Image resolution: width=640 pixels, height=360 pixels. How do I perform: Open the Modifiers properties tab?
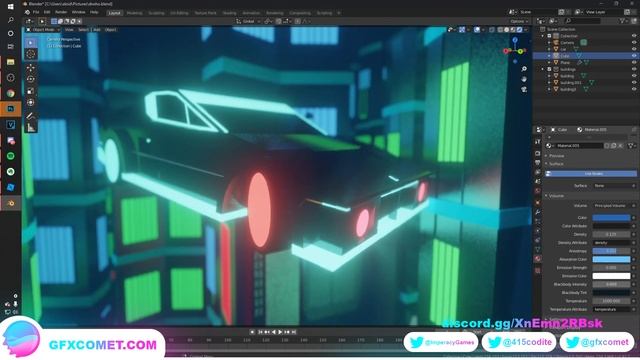click(538, 212)
